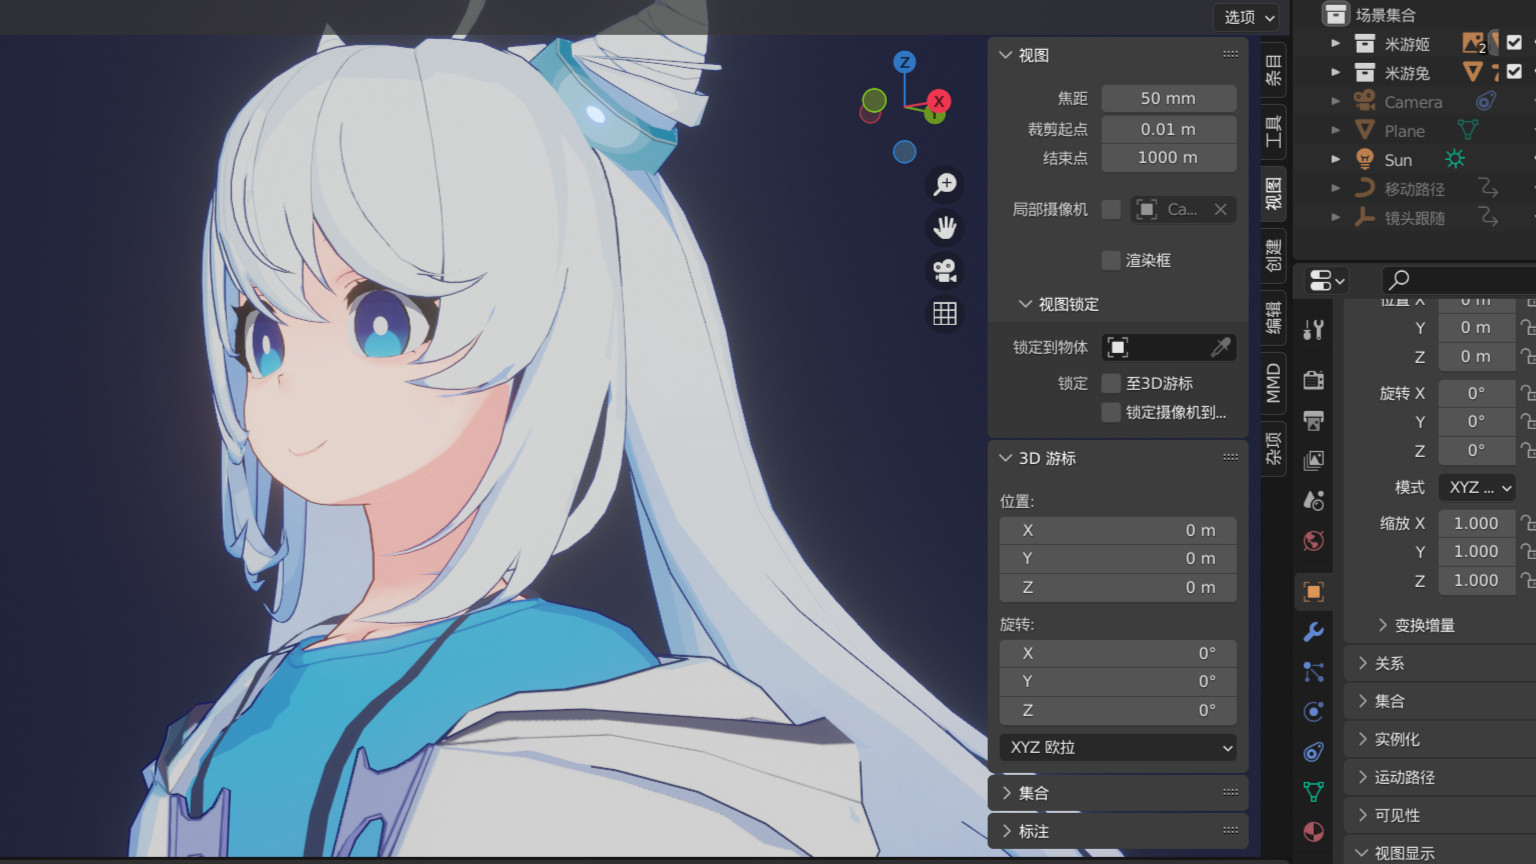Select the Sun object in the outliner
Image resolution: width=1536 pixels, height=864 pixels.
click(x=1398, y=160)
